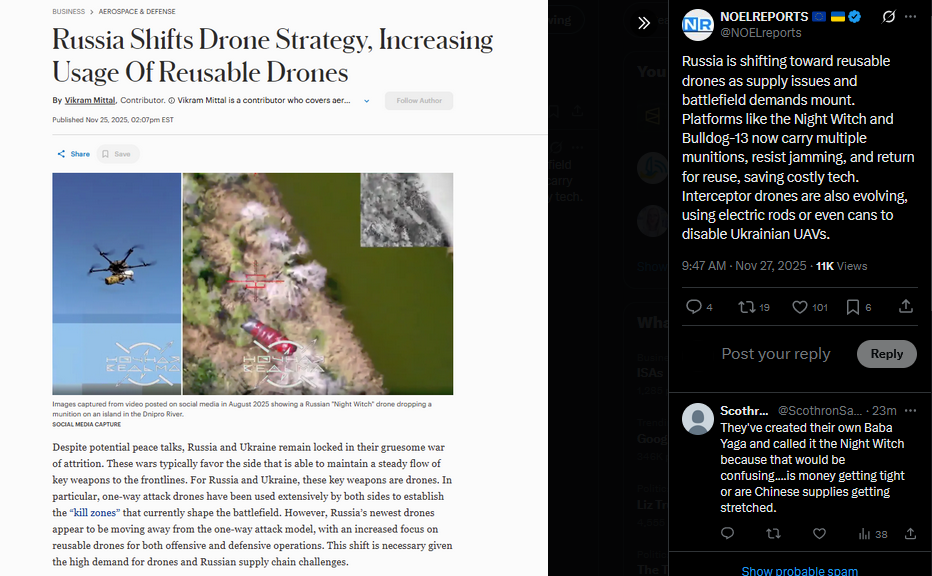Like Scothron's comment
932x576 pixels.
click(x=819, y=534)
